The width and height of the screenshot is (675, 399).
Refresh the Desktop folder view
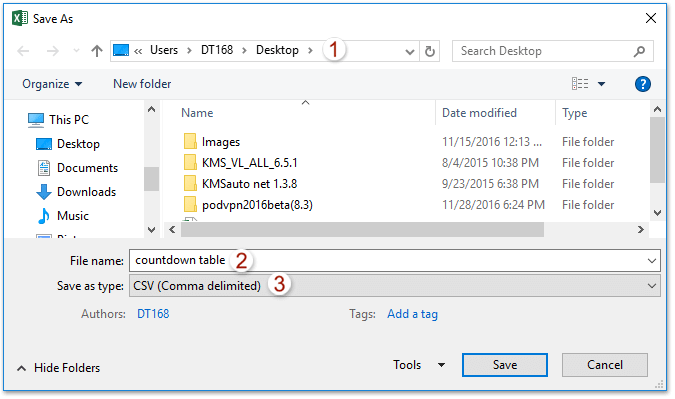point(430,51)
